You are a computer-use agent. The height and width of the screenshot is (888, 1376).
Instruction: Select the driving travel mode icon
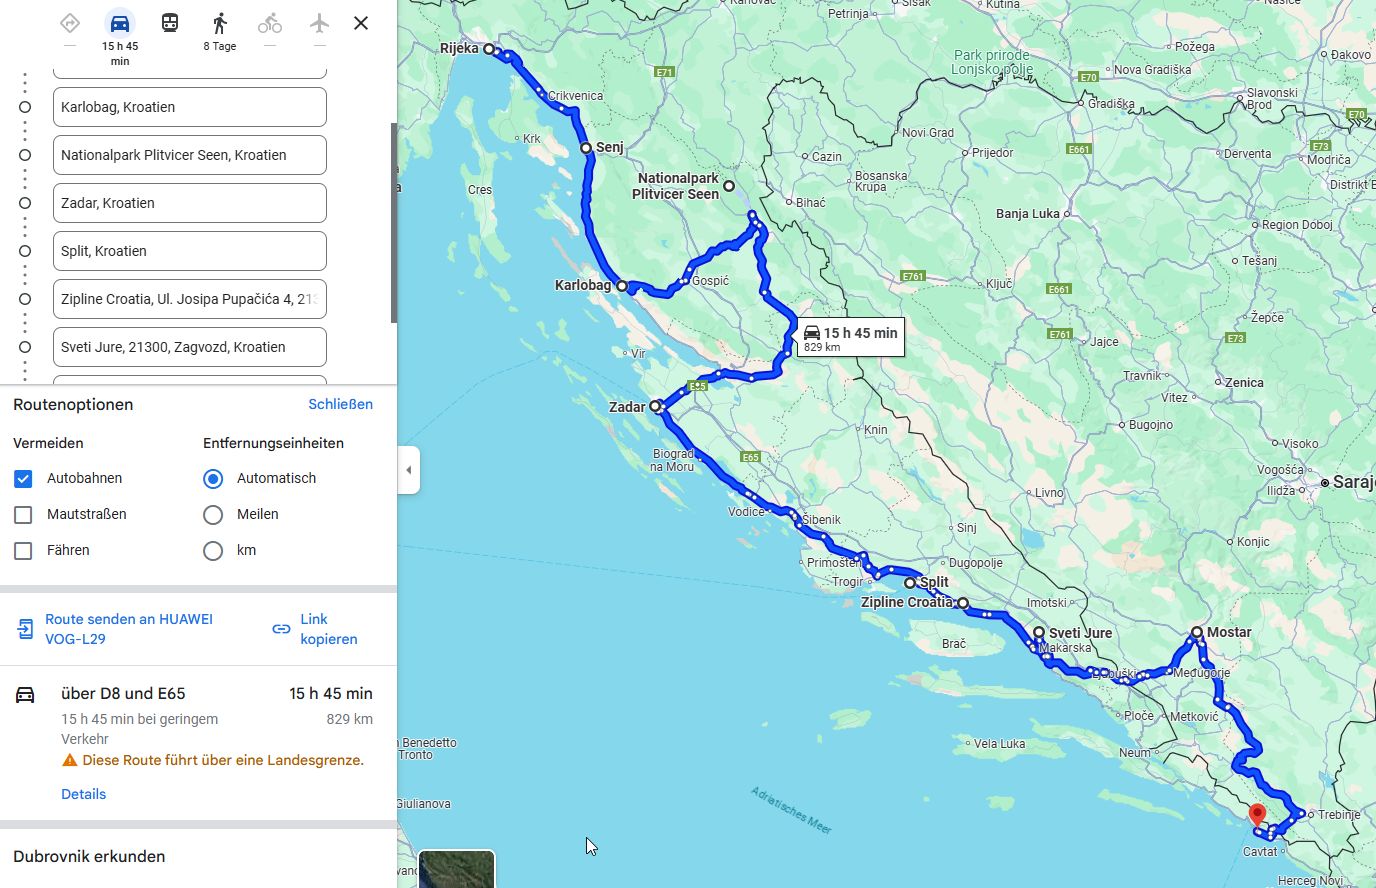click(119, 25)
